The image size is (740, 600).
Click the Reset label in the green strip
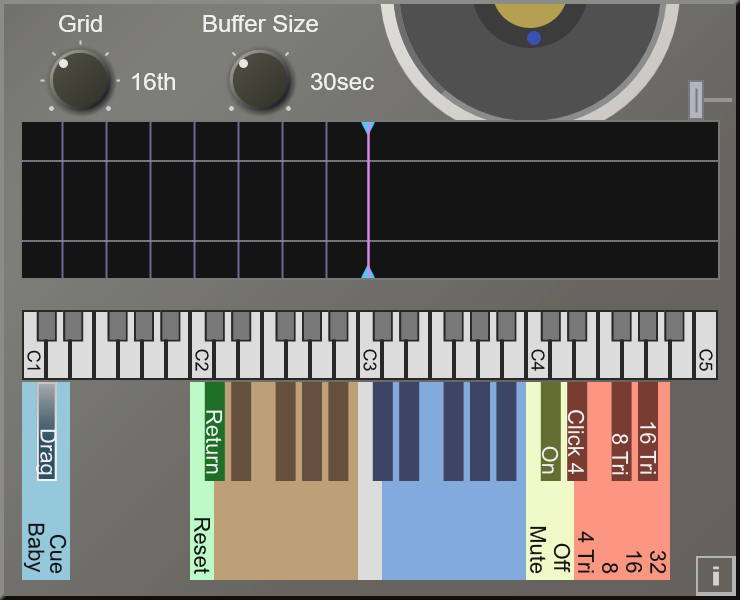click(x=201, y=545)
